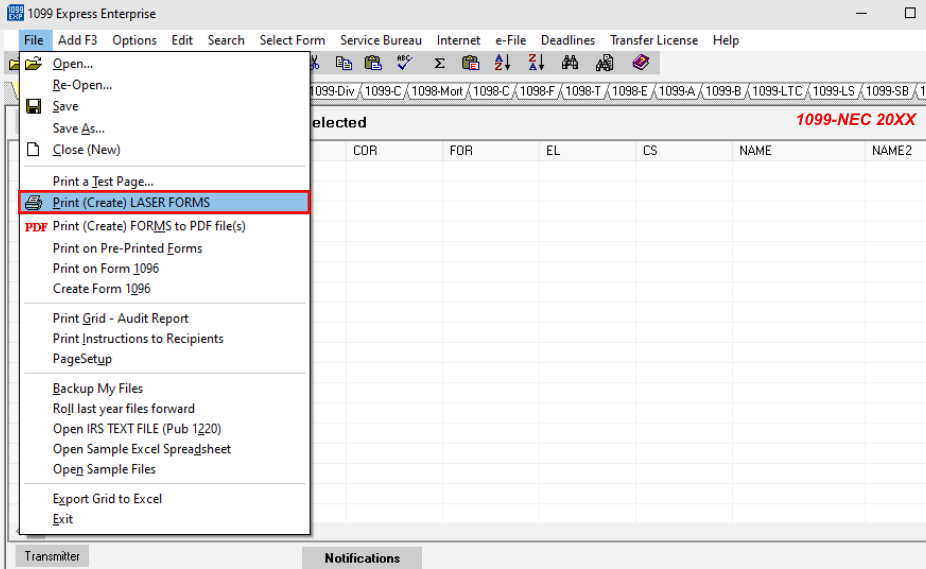Switch to the 1099-C form tab
This screenshot has height=569, width=926.
(x=383, y=91)
